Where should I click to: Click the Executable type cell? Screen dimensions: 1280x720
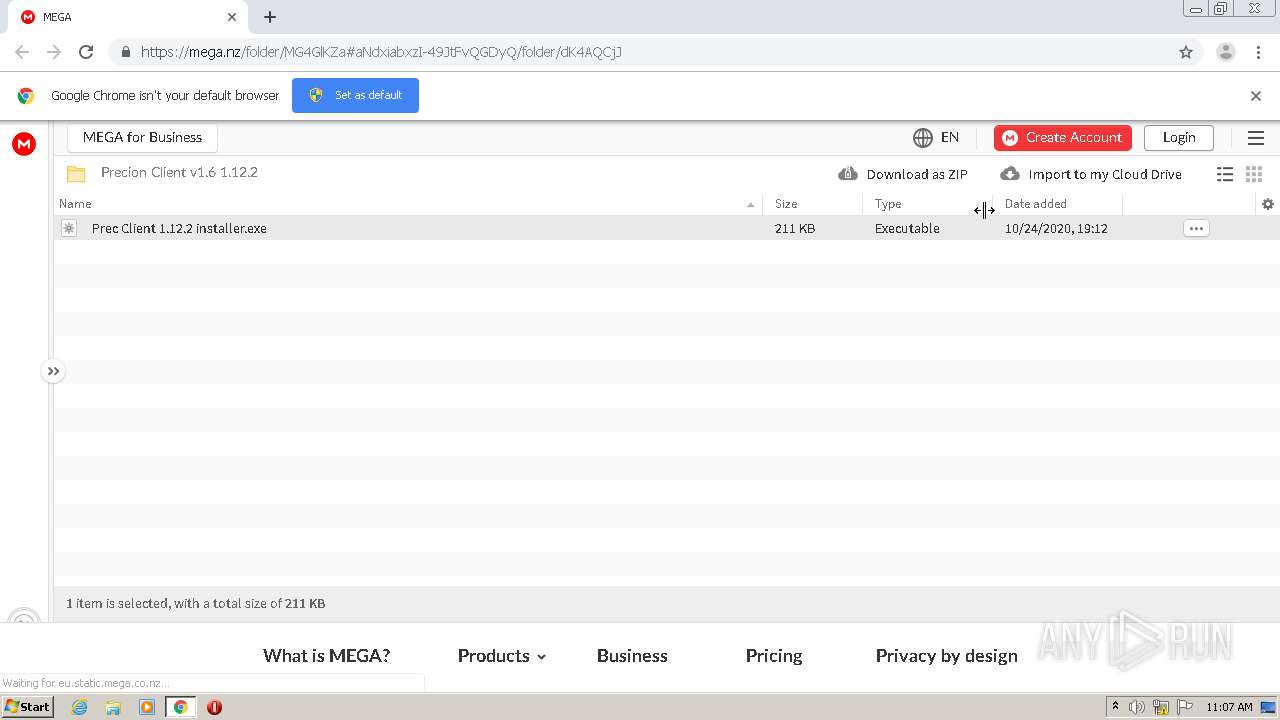tap(907, 229)
